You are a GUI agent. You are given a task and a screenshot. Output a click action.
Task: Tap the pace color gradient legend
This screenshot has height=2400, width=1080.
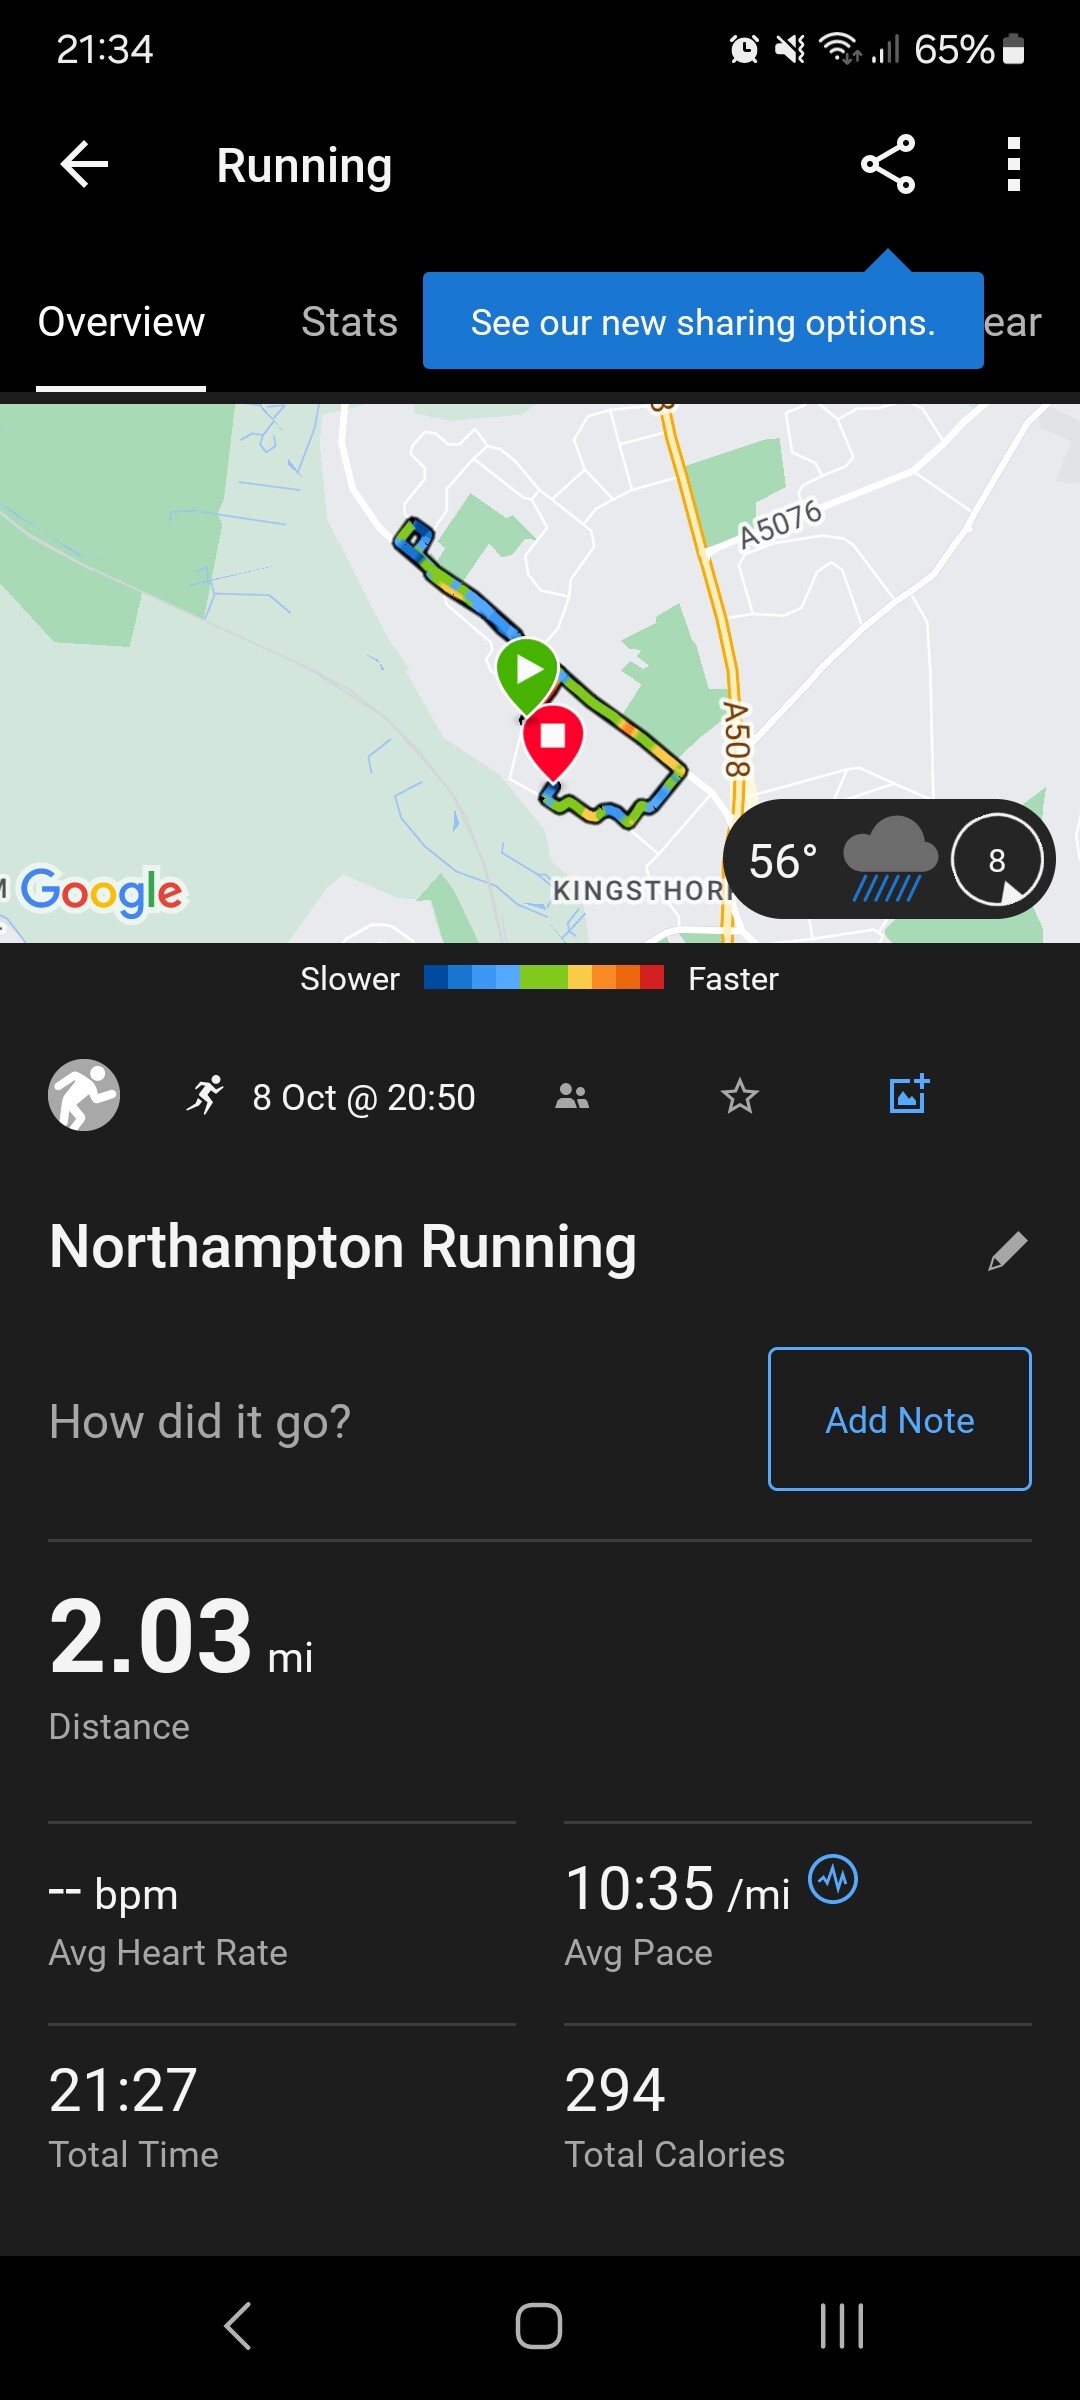point(543,978)
